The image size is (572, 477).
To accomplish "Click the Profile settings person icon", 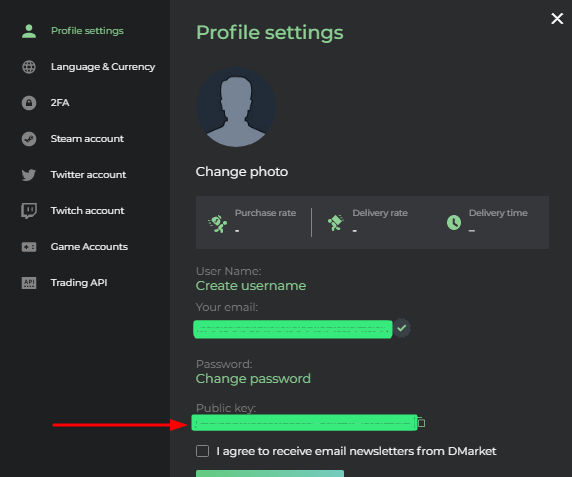I will pos(29,31).
